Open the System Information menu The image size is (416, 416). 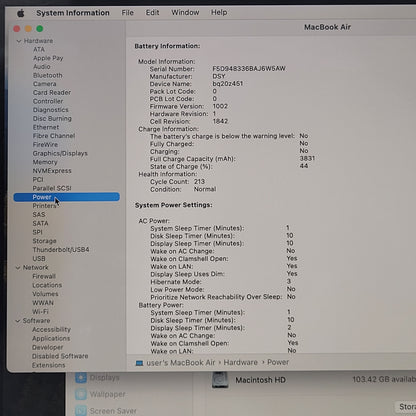(73, 13)
